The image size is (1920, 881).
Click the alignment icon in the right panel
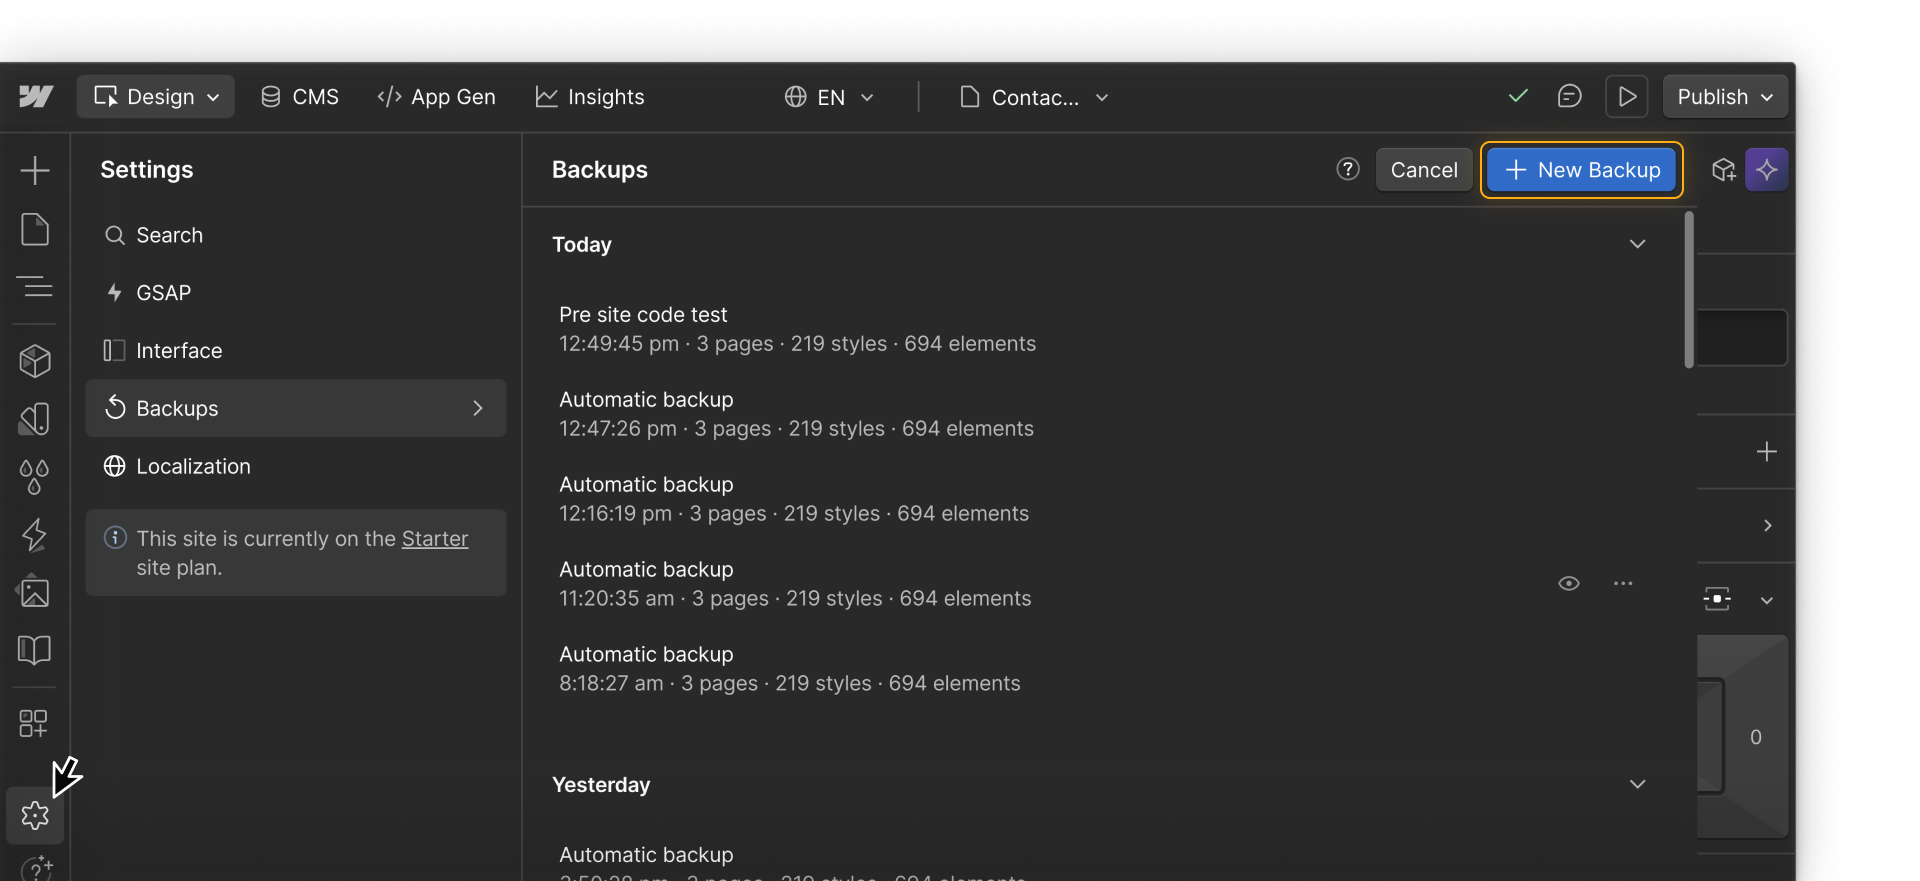pyautogui.click(x=1717, y=599)
